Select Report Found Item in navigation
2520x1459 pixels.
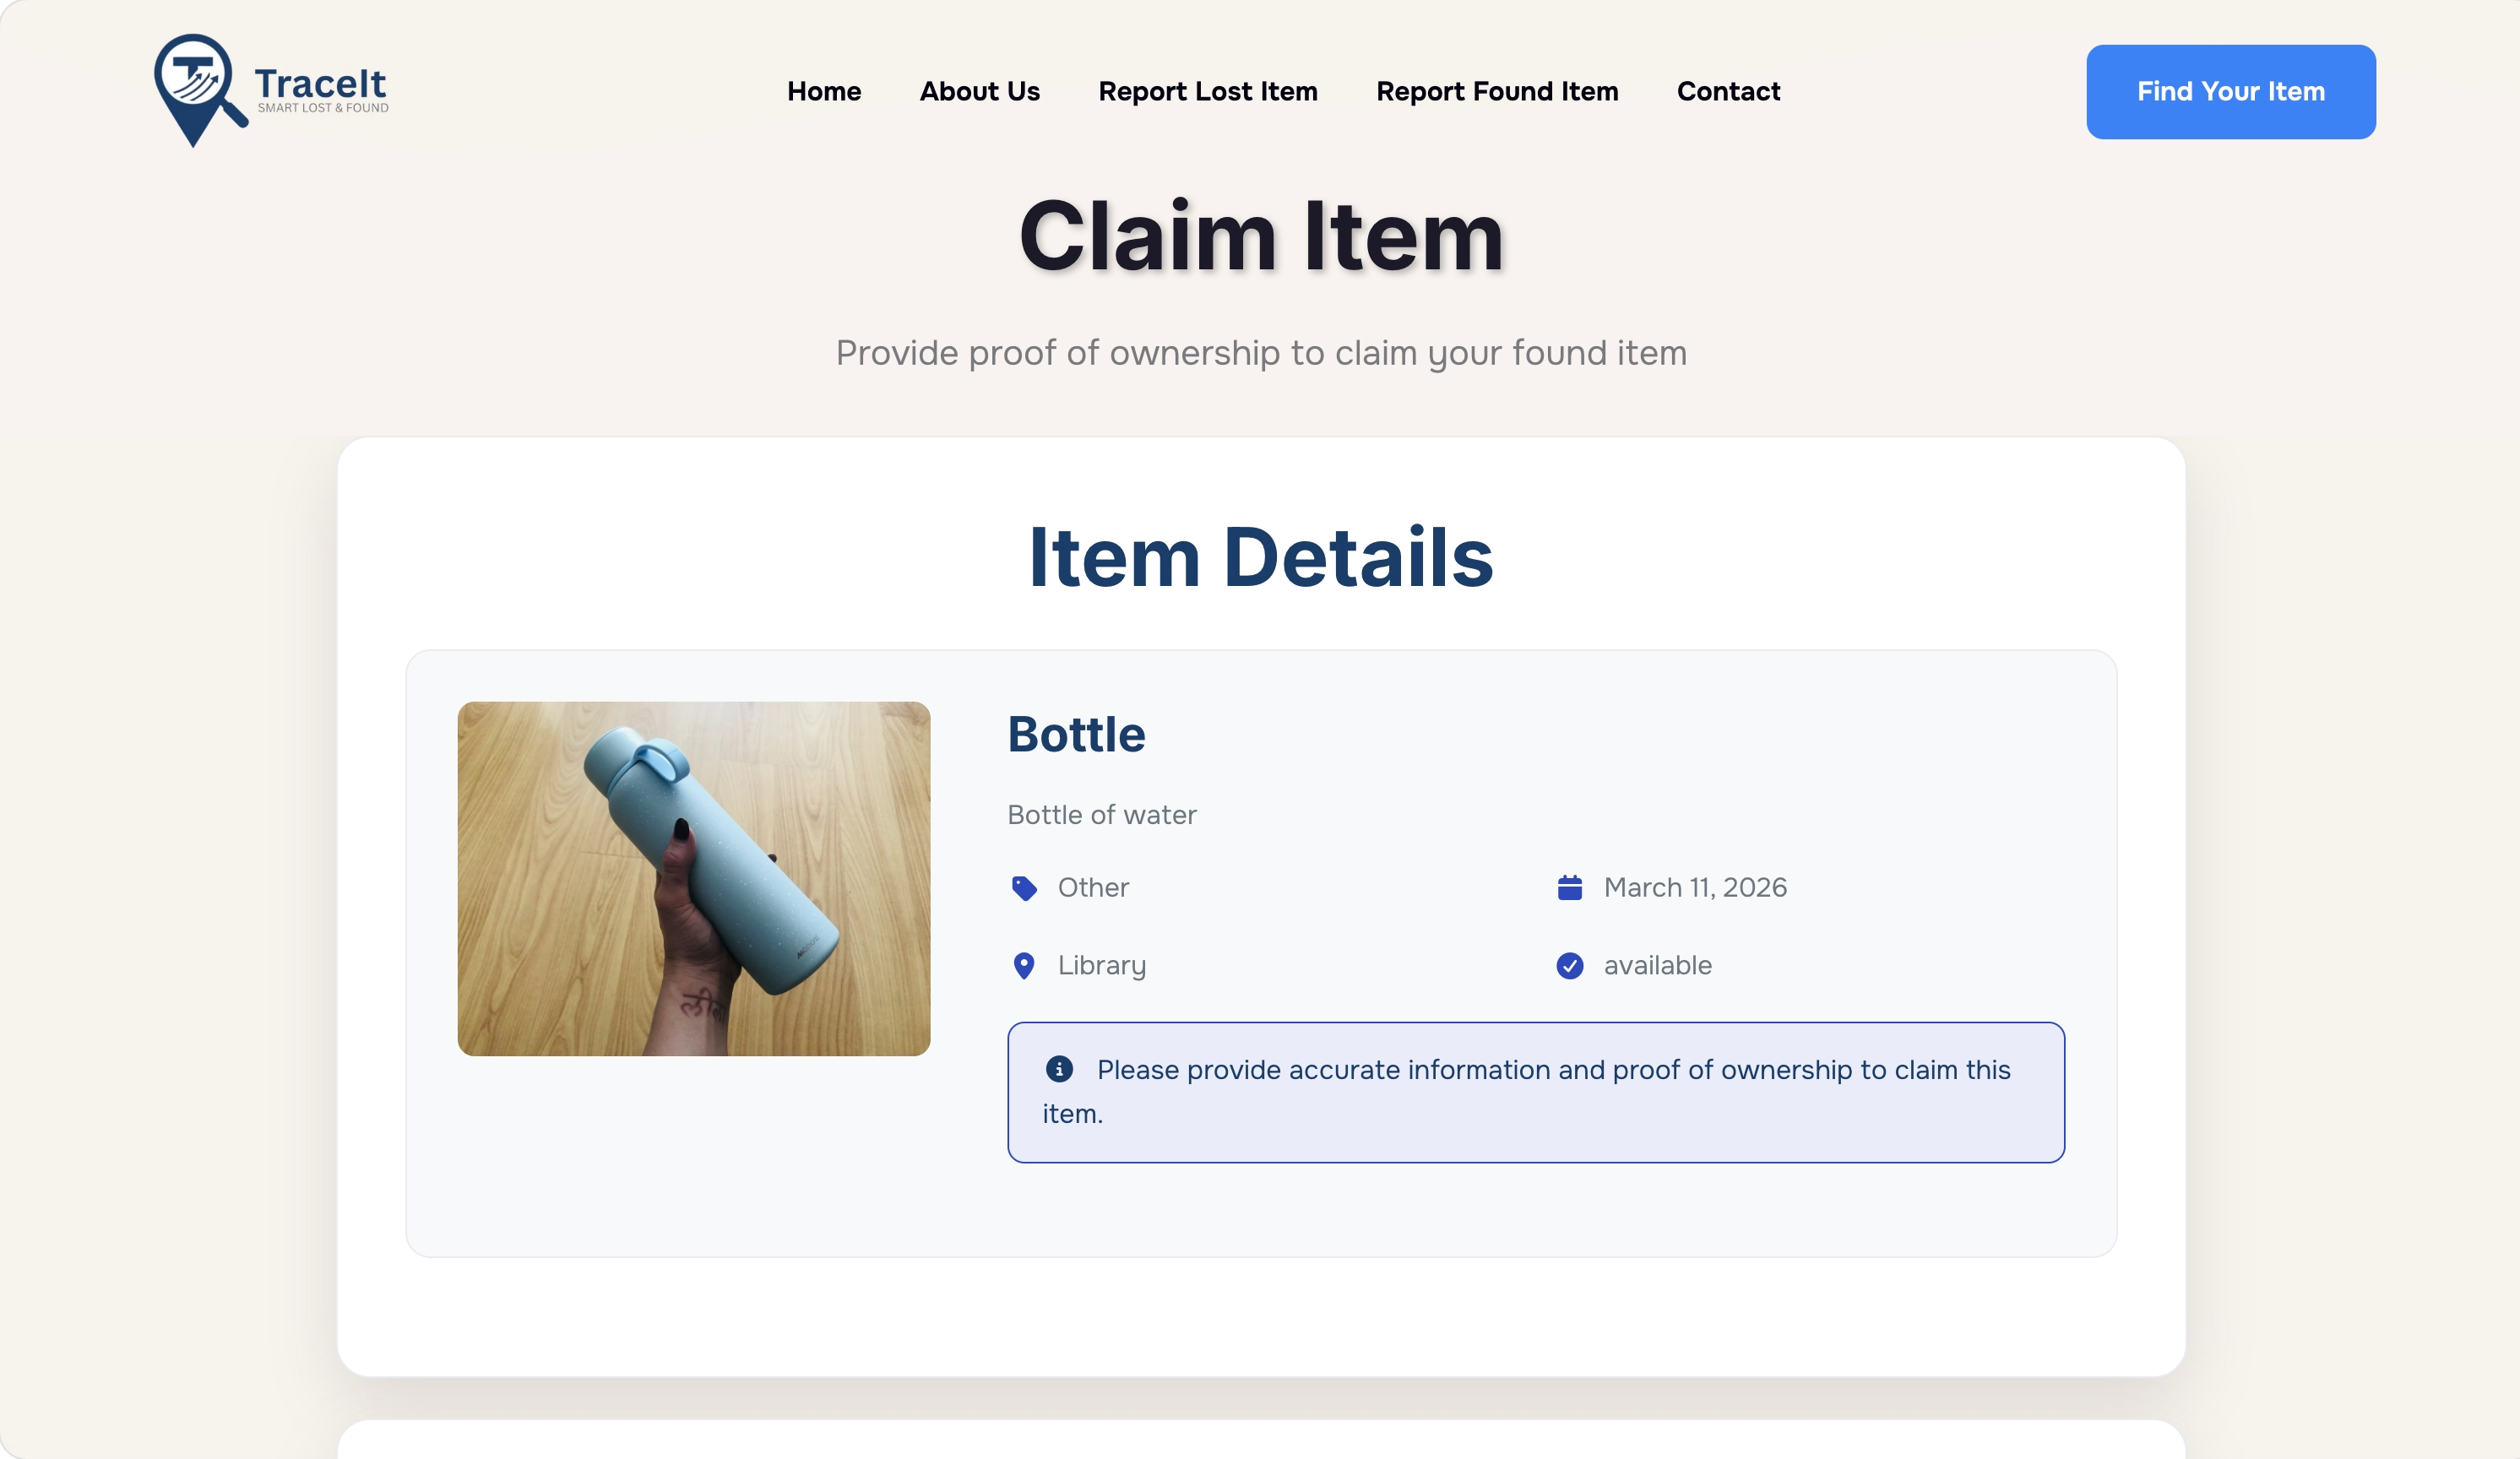tap(1496, 92)
